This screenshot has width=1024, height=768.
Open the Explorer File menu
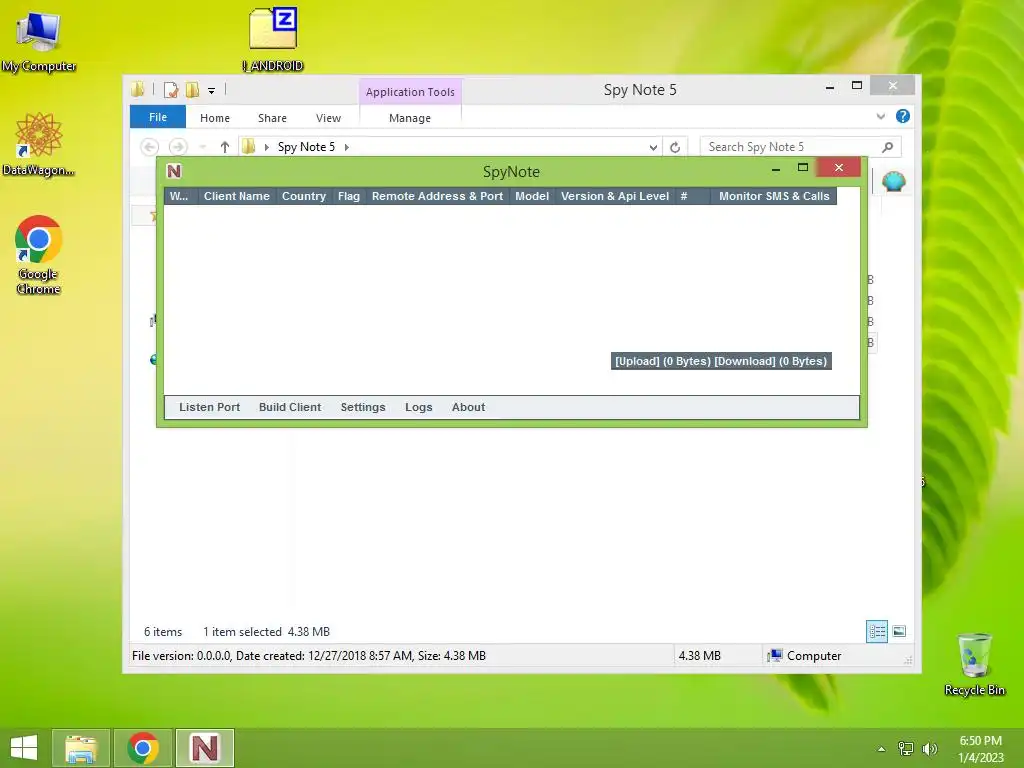[x=158, y=117]
